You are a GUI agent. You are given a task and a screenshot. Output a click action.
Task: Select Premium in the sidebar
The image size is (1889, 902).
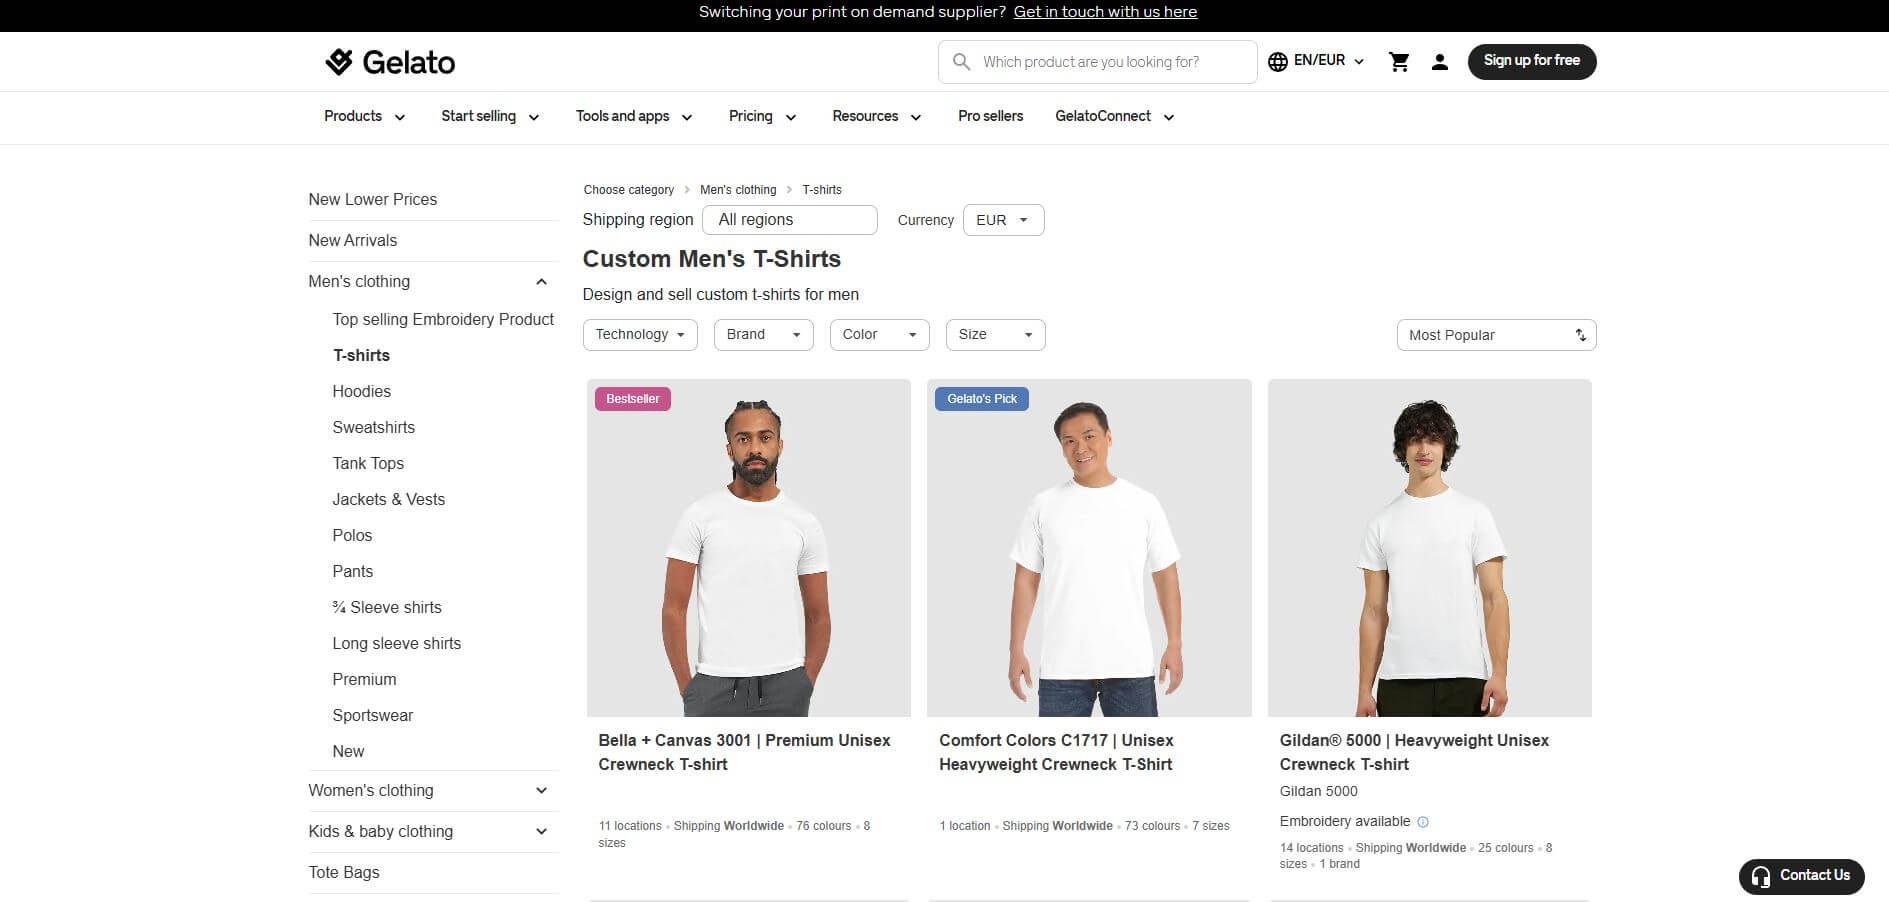pyautogui.click(x=364, y=680)
